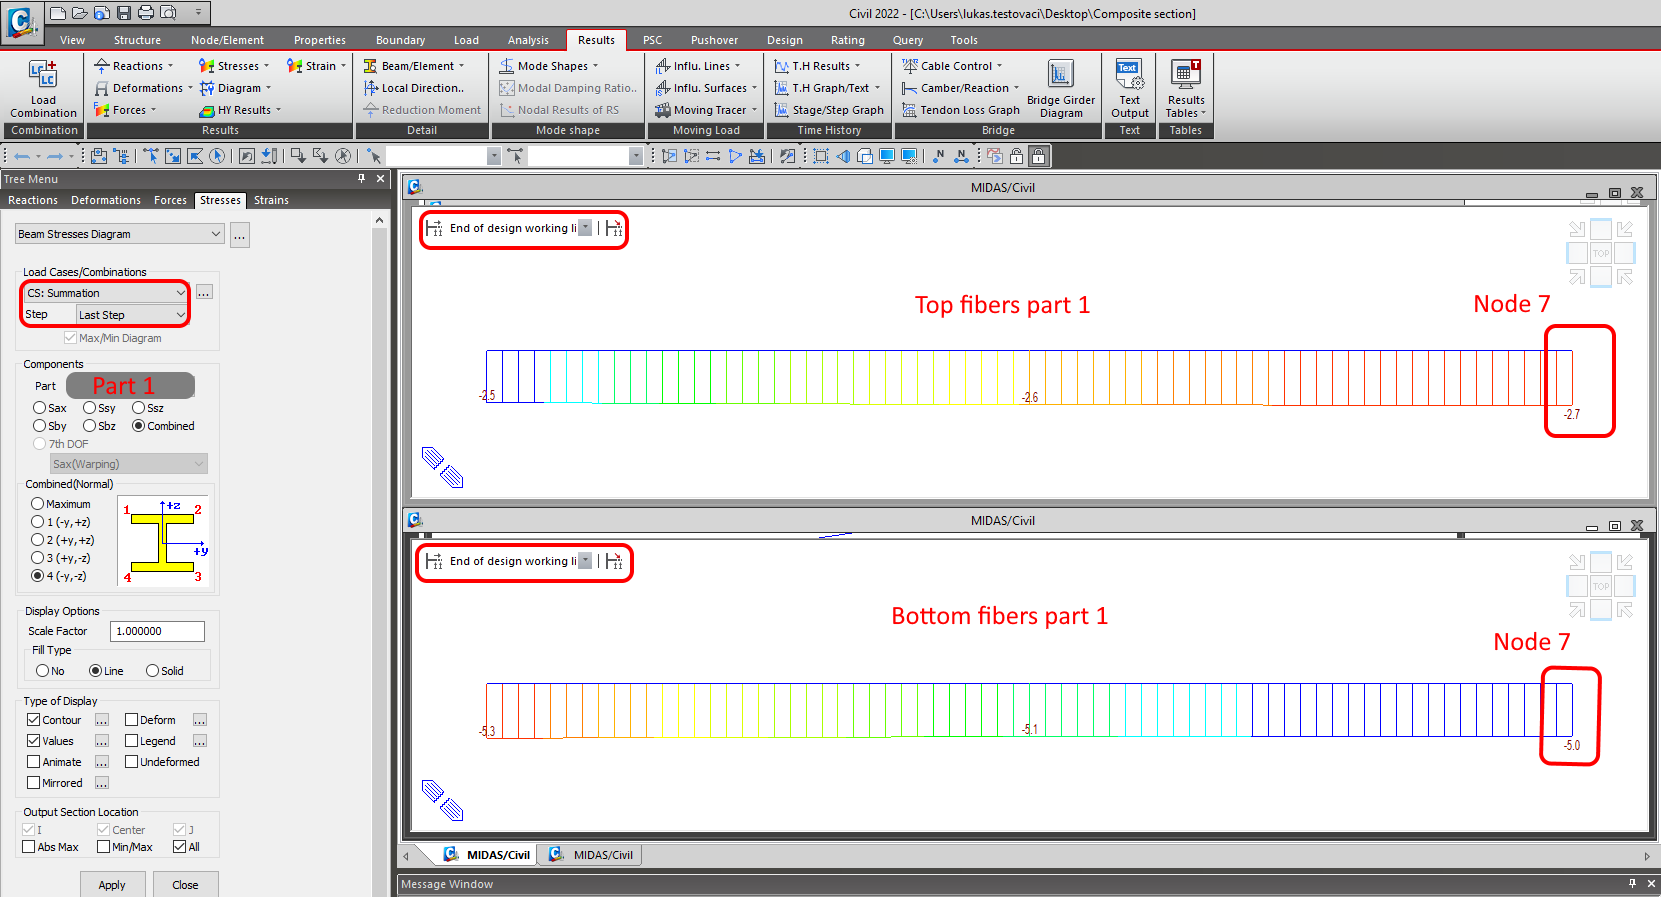The width and height of the screenshot is (1661, 897).
Task: Open the Text Output tool
Action: tap(1129, 88)
